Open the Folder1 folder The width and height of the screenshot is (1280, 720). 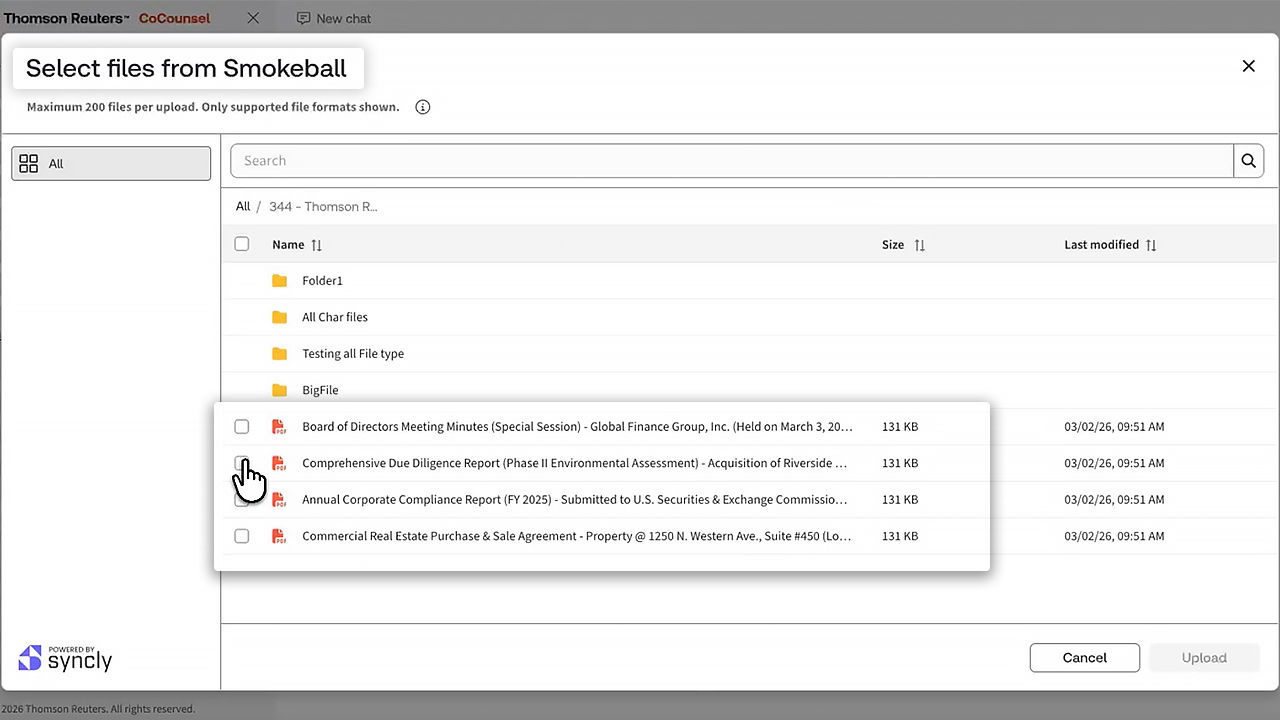(x=322, y=281)
